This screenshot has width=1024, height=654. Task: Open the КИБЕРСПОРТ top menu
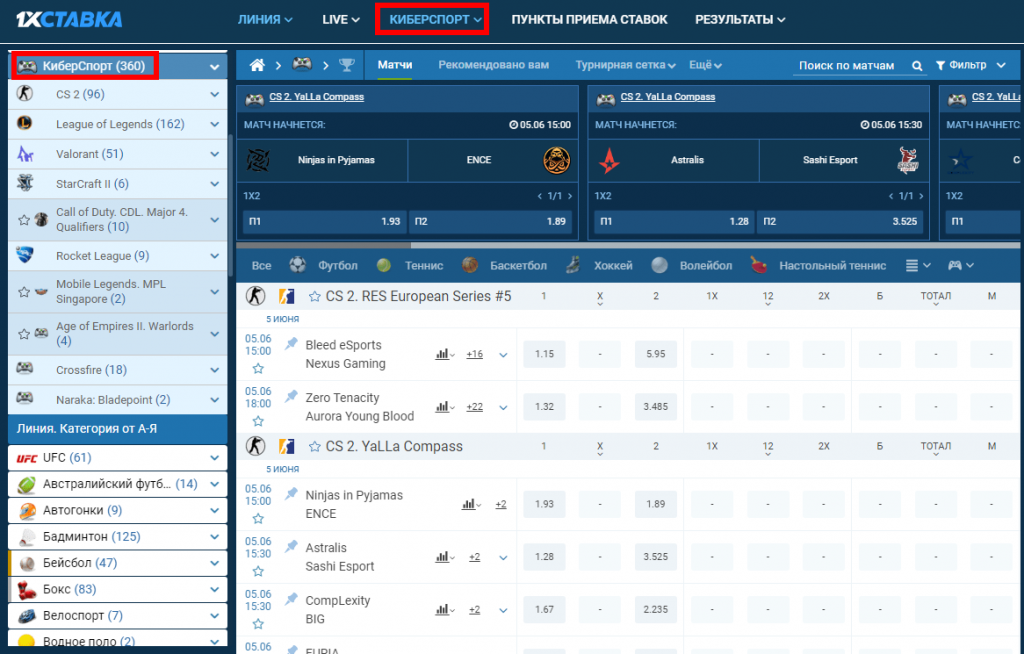436,20
